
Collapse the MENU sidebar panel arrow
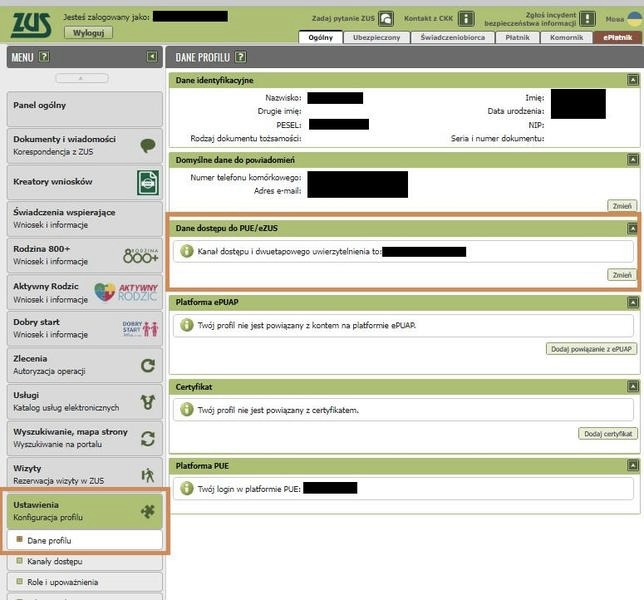pyautogui.click(x=152, y=56)
